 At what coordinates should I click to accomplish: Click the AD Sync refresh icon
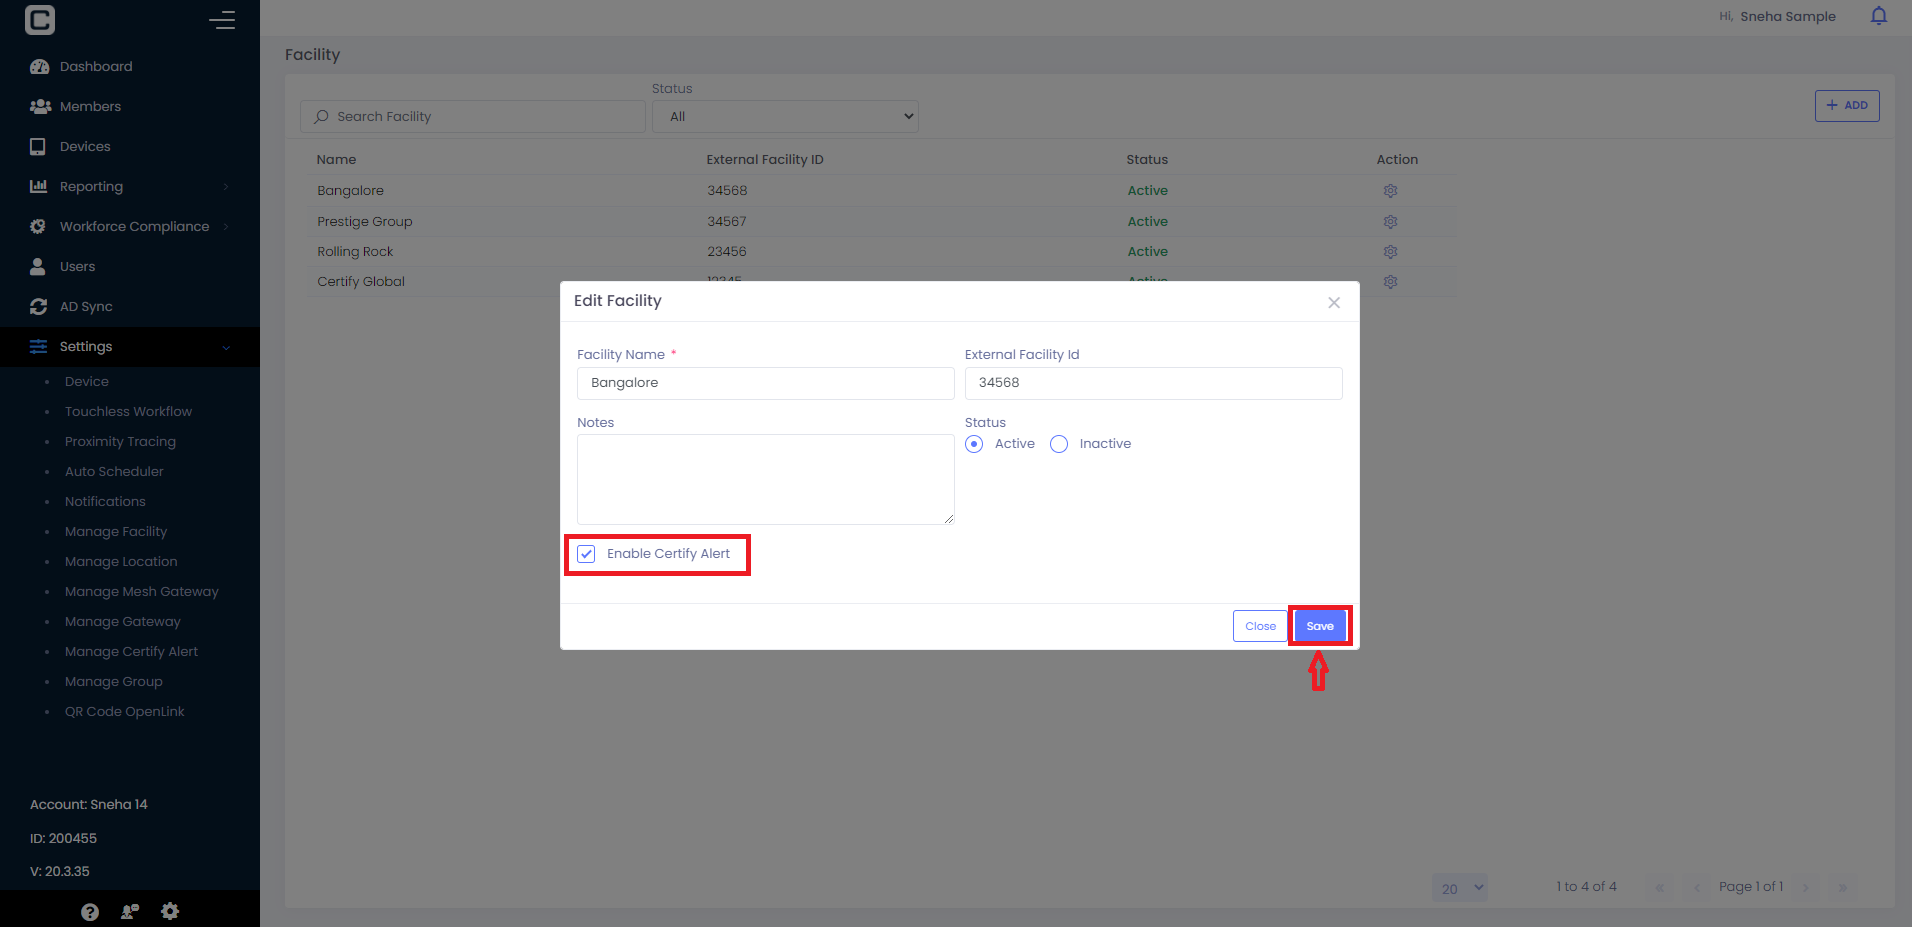[x=39, y=306]
